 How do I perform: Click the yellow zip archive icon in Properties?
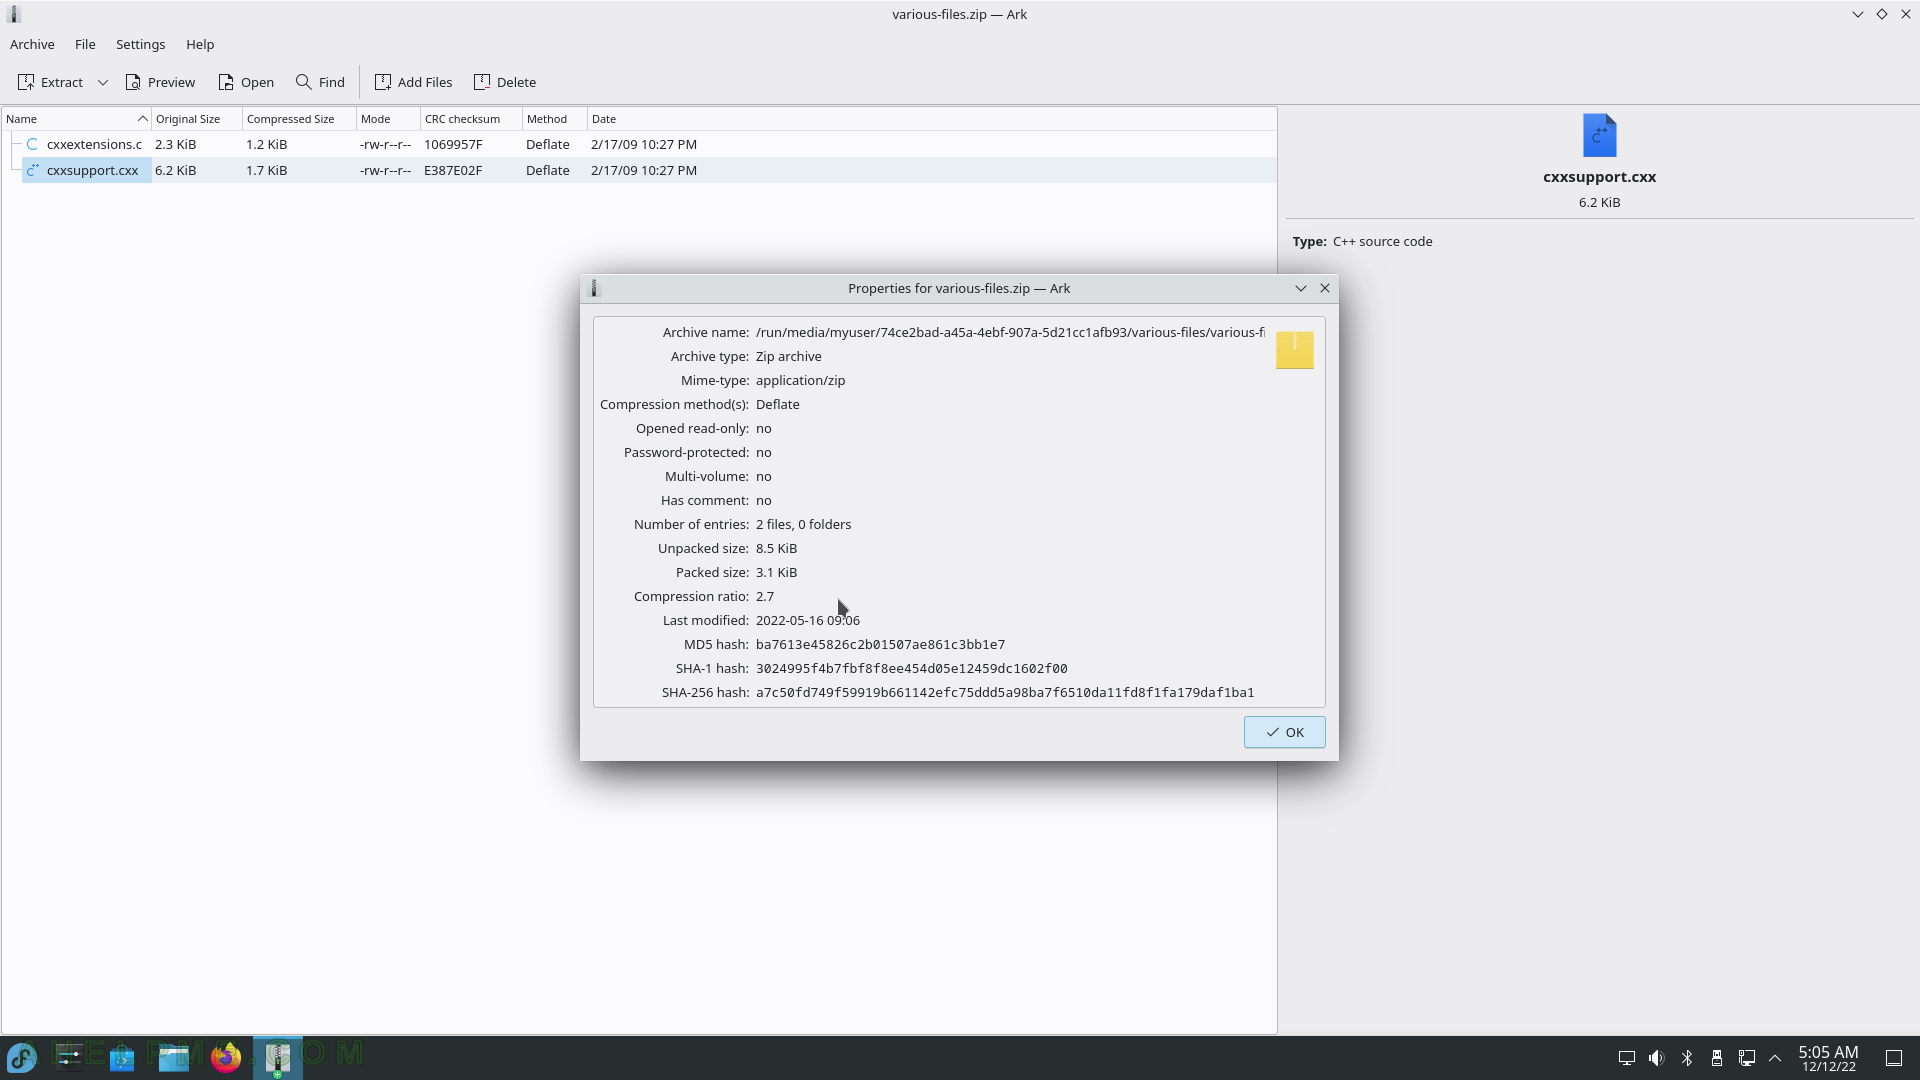click(x=1294, y=350)
